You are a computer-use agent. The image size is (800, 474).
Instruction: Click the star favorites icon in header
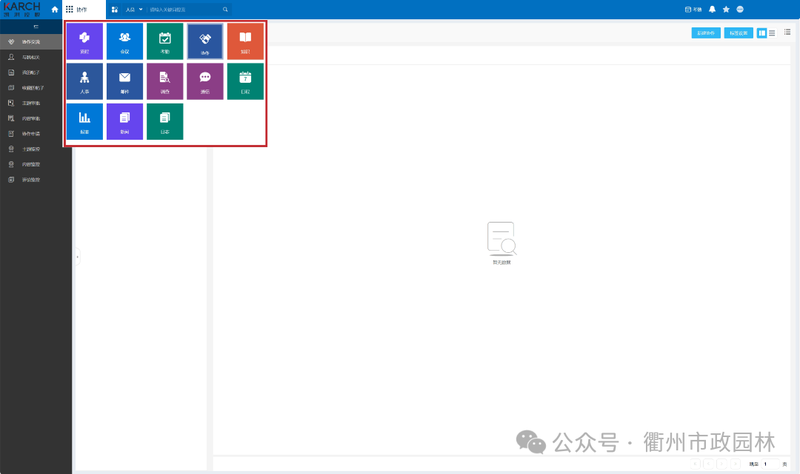[x=726, y=9]
